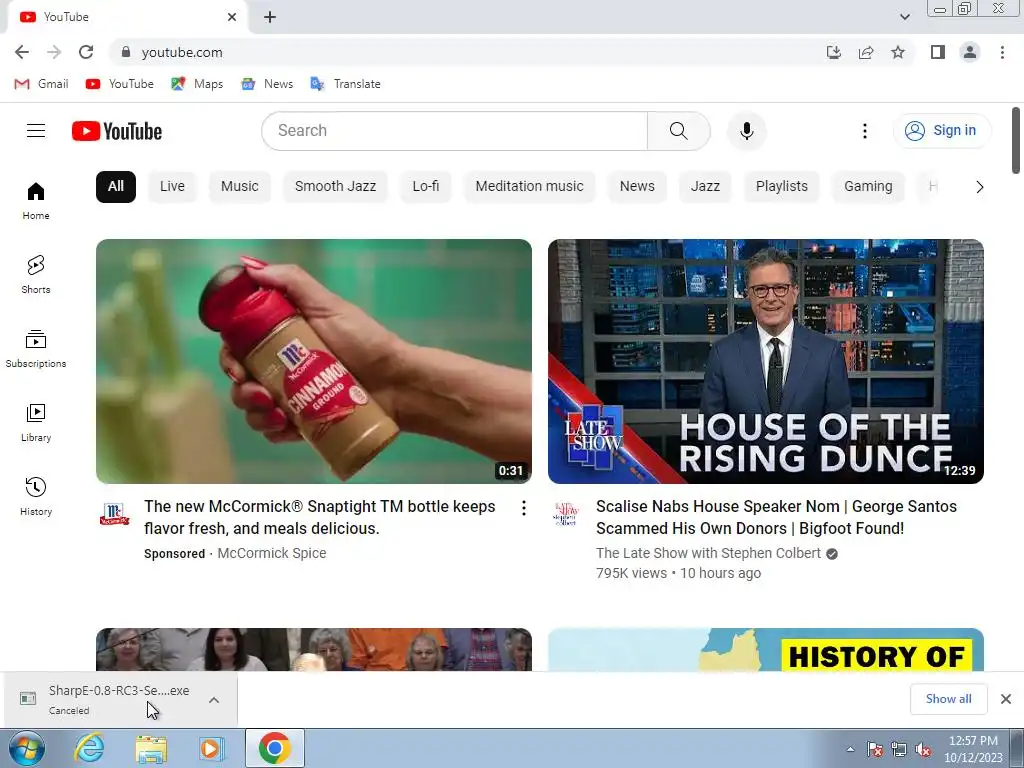
Task: Select the Jazz filter chip
Action: pyautogui.click(x=705, y=186)
